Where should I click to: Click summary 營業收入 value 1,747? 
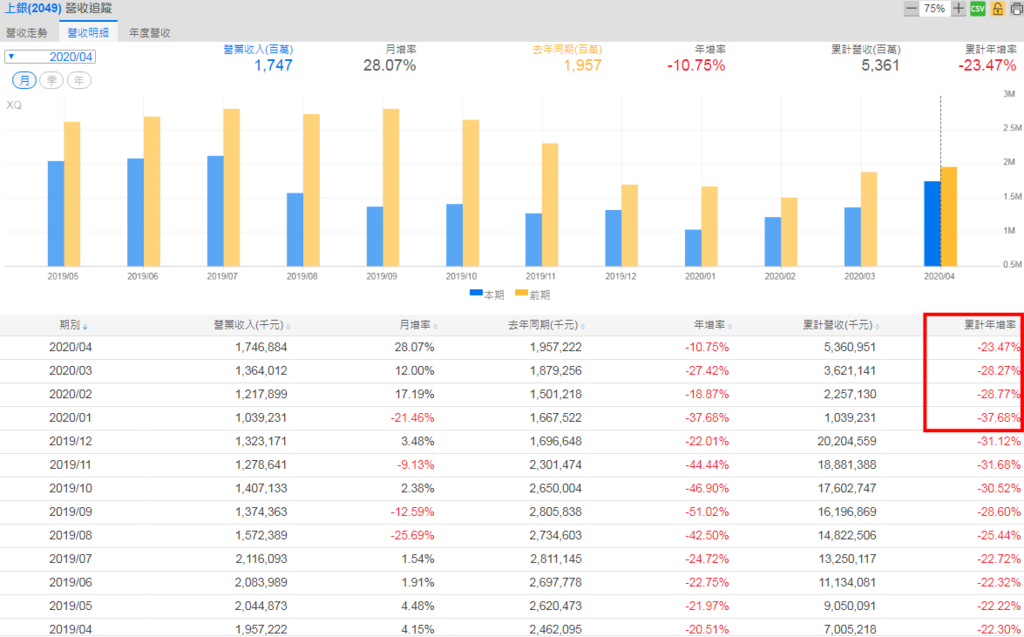(x=273, y=65)
